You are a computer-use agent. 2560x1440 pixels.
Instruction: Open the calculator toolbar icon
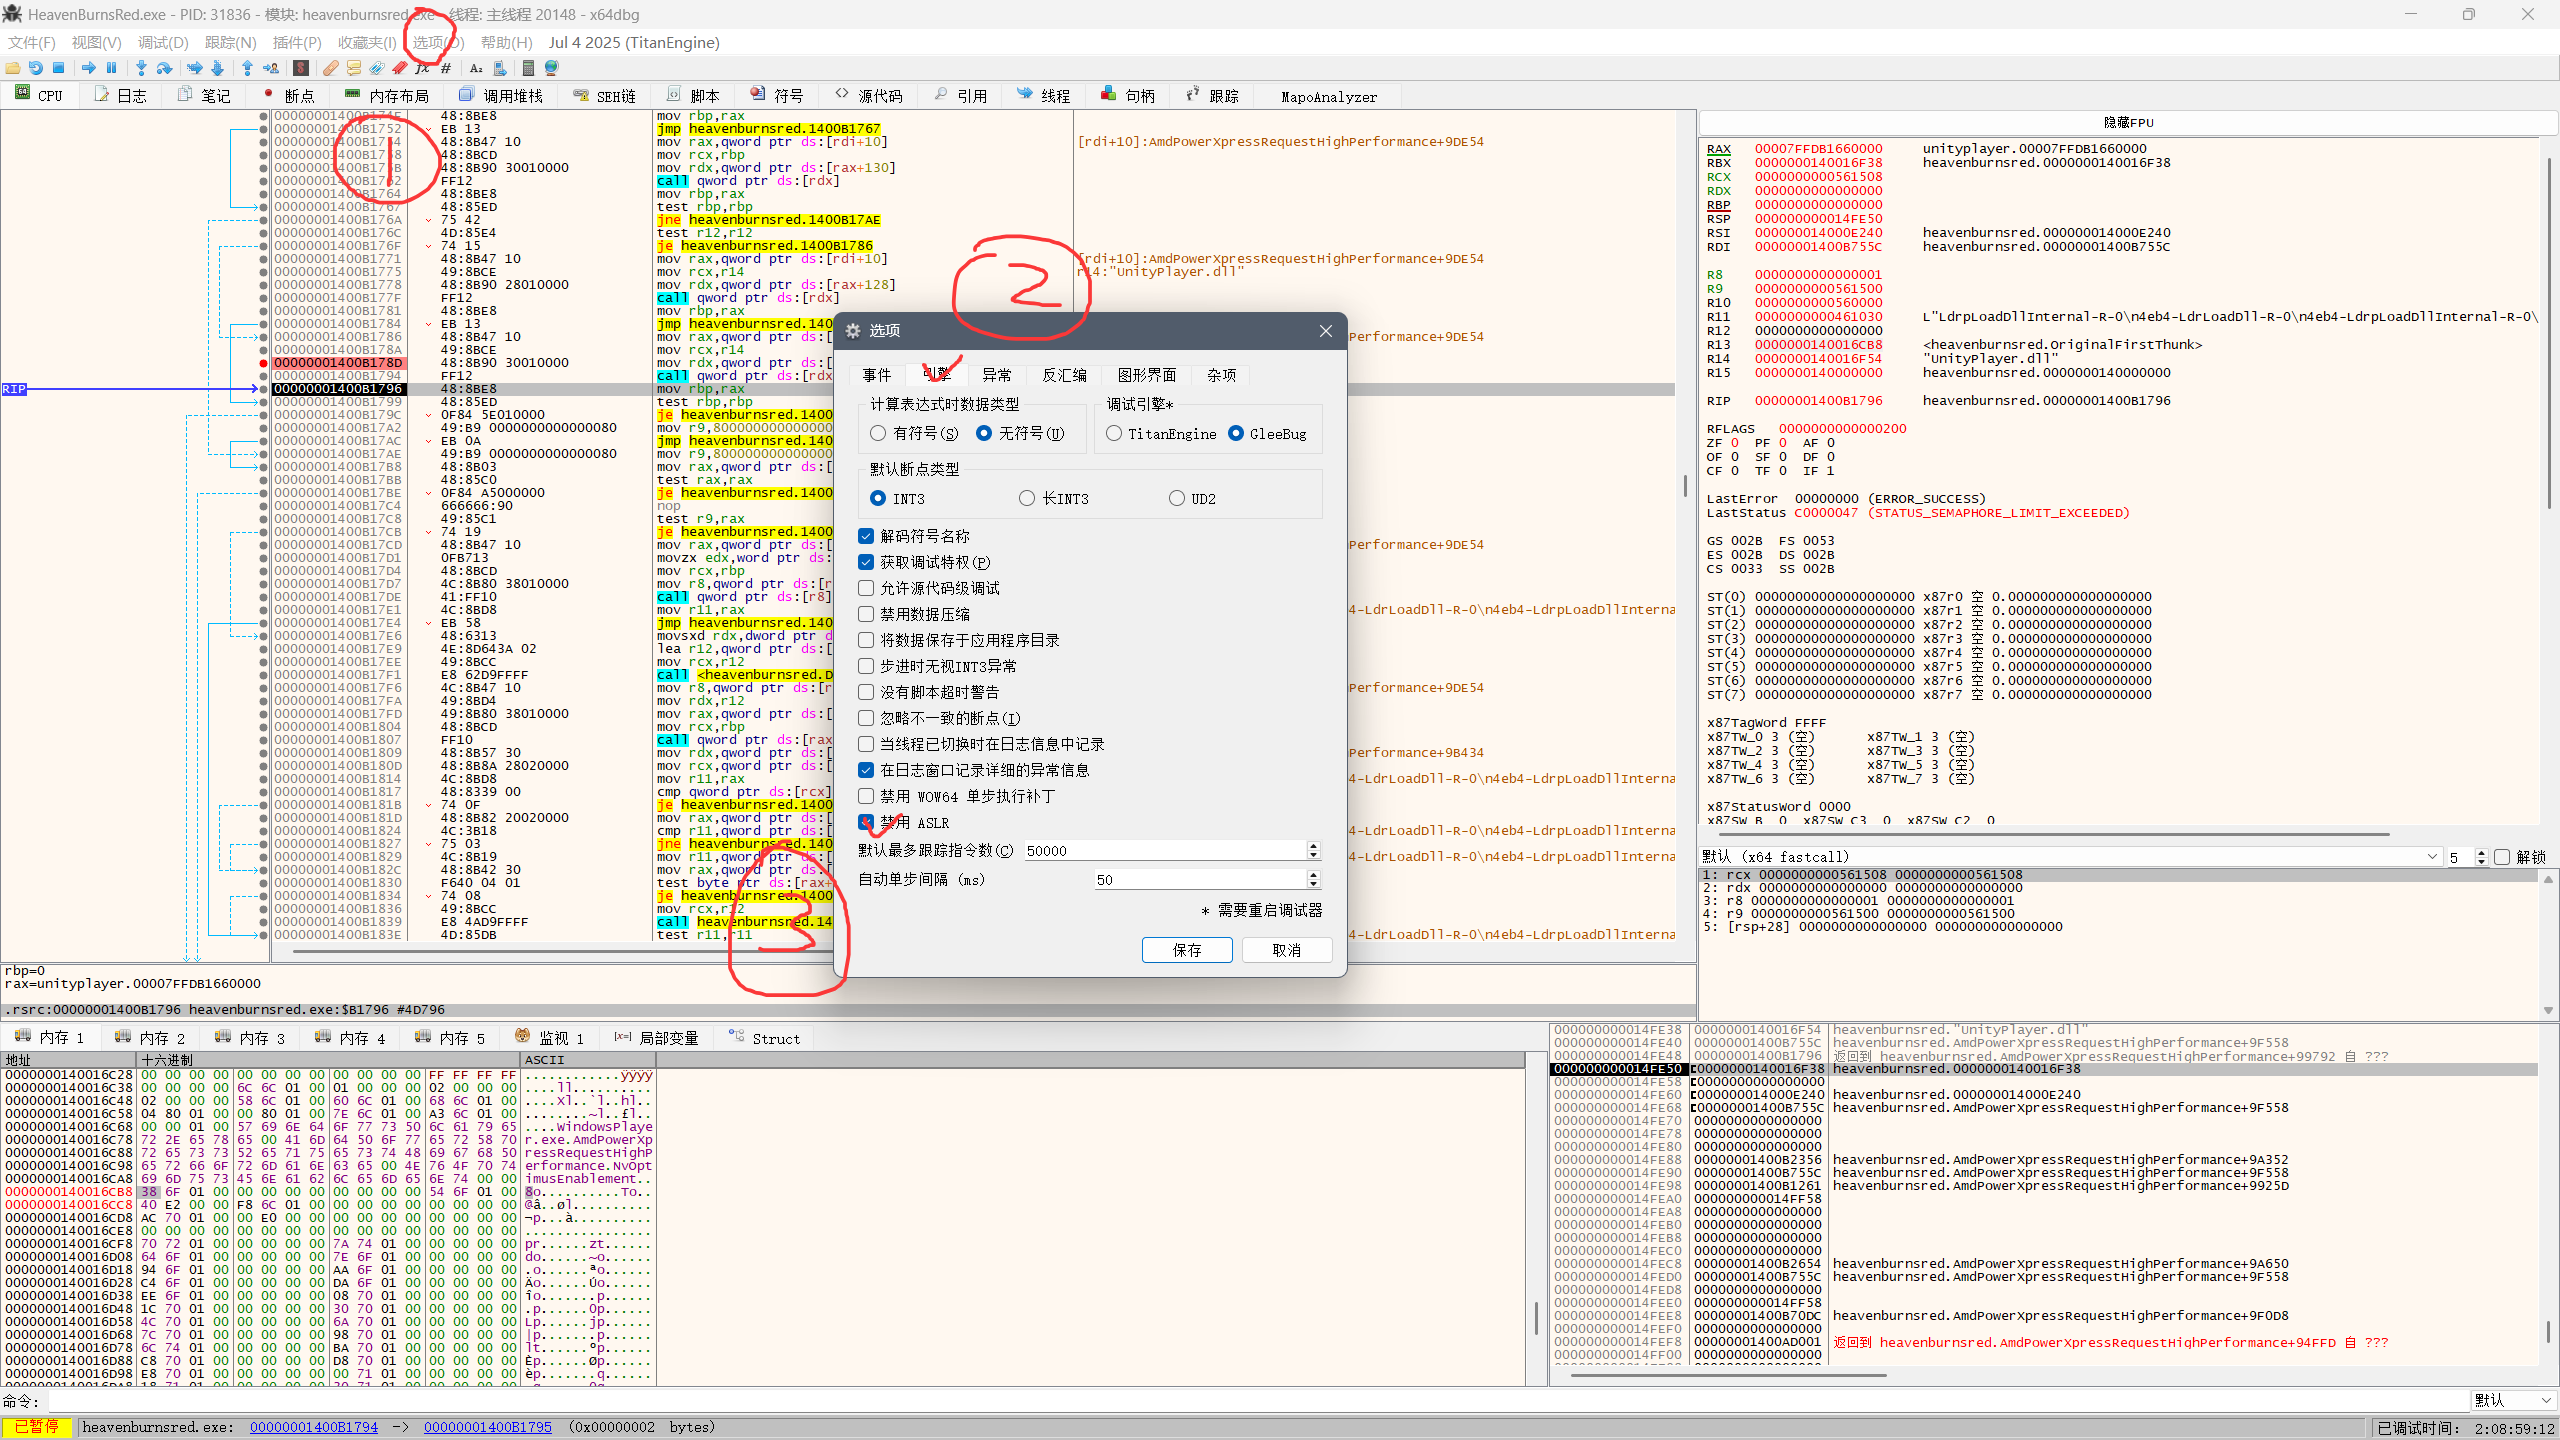pos(528,68)
